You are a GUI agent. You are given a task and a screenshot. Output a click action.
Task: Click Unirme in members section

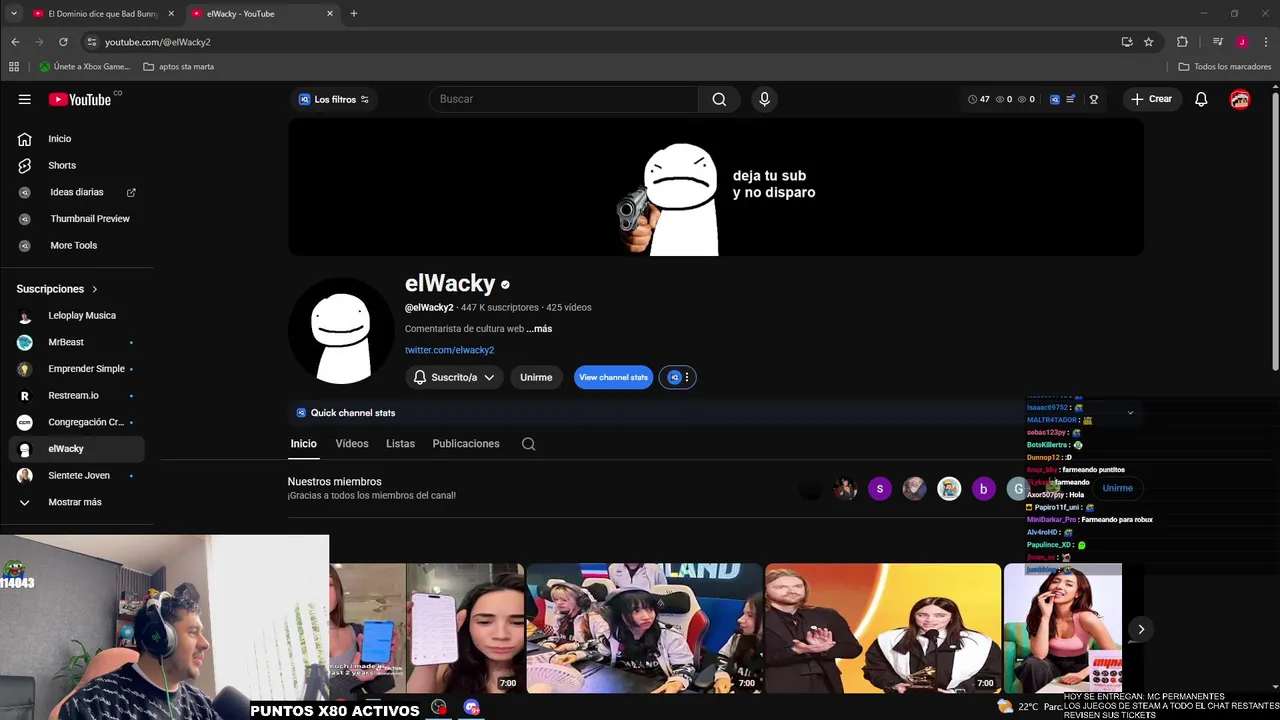pos(1117,488)
